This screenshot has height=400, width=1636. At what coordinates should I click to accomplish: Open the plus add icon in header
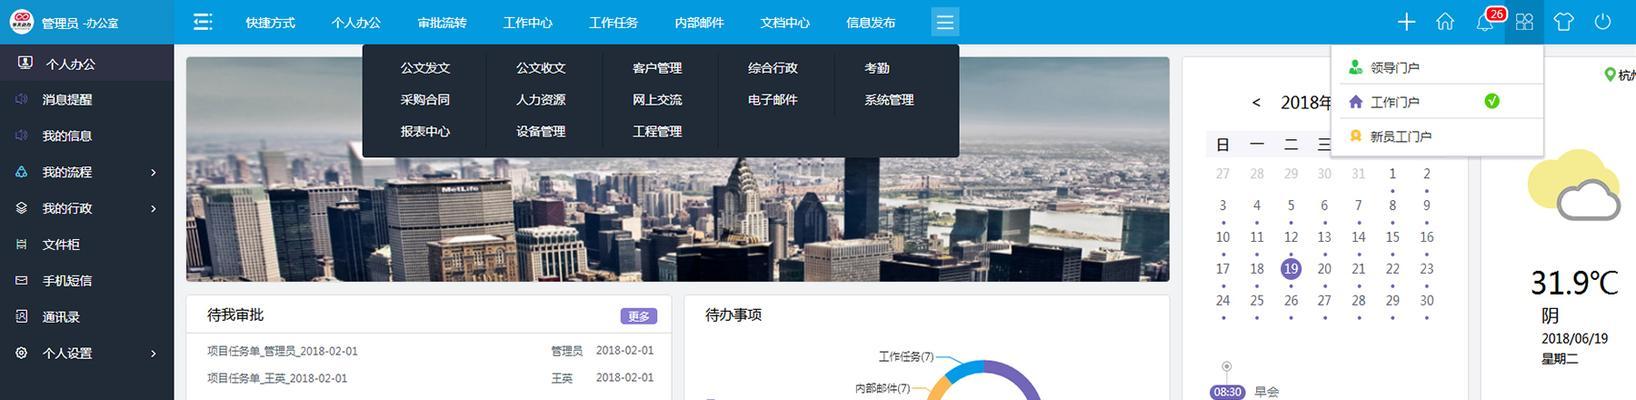pyautogui.click(x=1406, y=22)
